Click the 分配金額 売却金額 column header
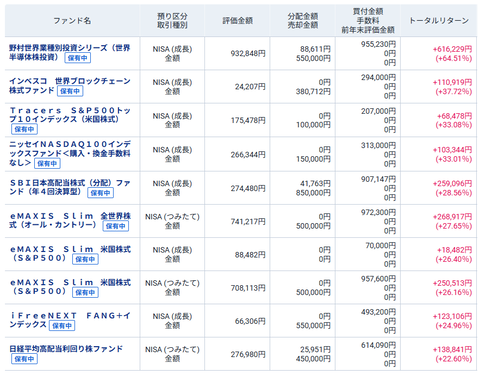Screen dimensions: 480x375 (x=303, y=21)
